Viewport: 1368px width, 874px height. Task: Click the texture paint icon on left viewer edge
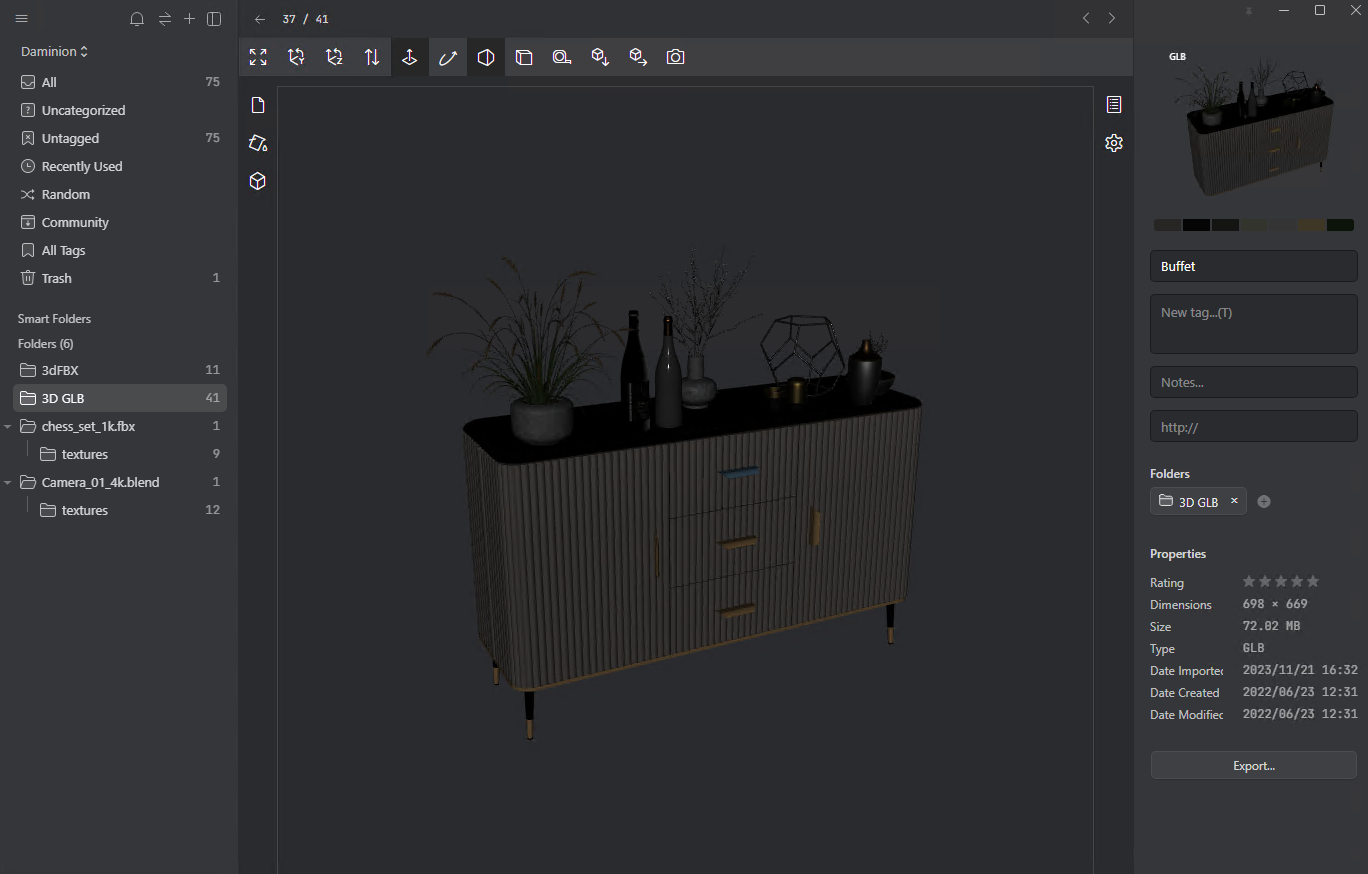(258, 143)
